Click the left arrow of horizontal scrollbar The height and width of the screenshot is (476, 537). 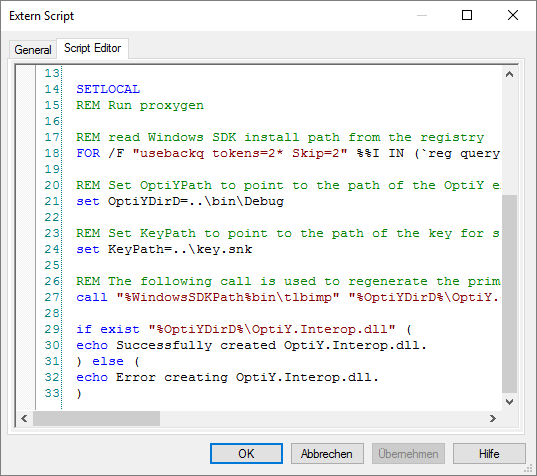click(24, 418)
